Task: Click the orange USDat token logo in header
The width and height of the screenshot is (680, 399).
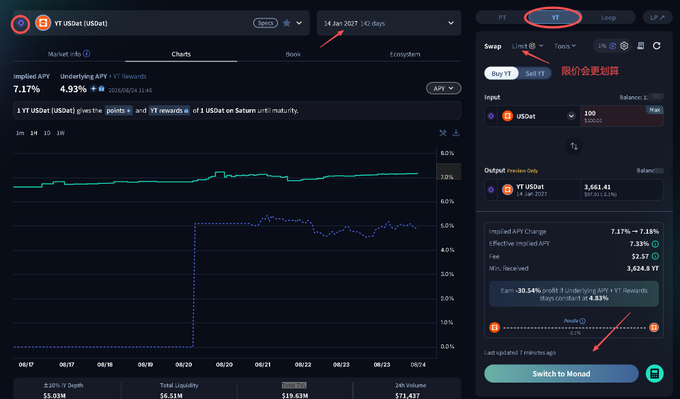Action: (43, 23)
